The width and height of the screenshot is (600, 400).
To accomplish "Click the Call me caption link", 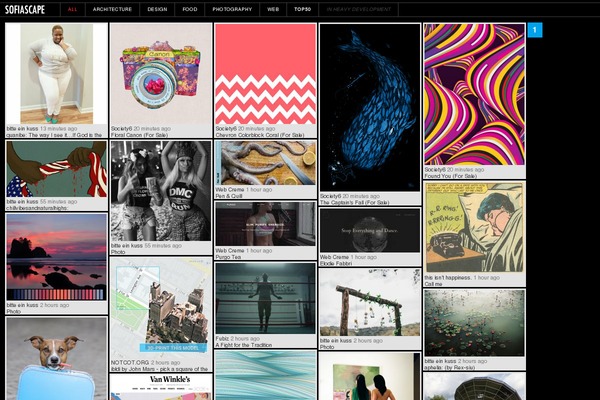I will tap(433, 284).
